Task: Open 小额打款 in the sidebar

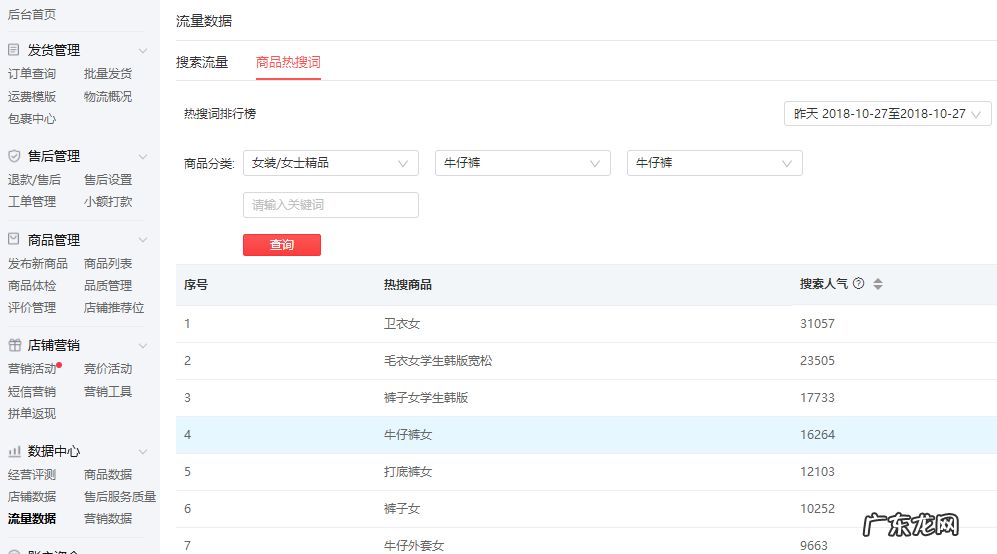Action: click(108, 202)
